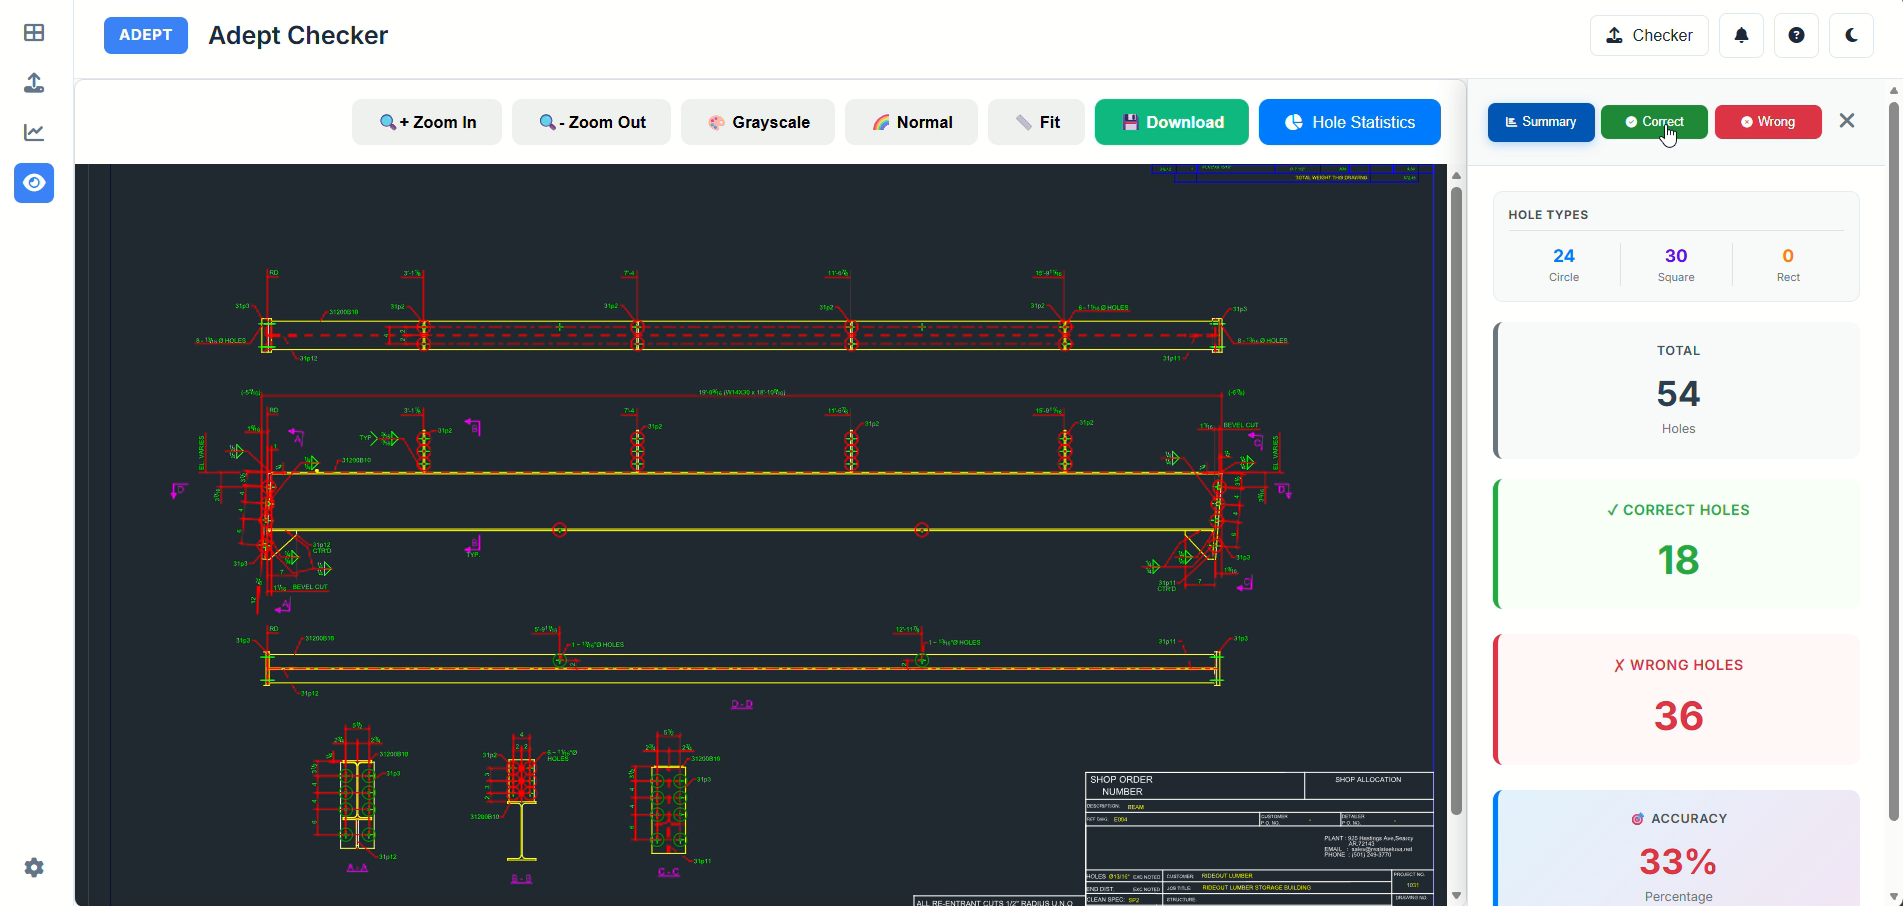This screenshot has width=1903, height=906.
Task: Open Hole Statistics
Action: point(1349,121)
